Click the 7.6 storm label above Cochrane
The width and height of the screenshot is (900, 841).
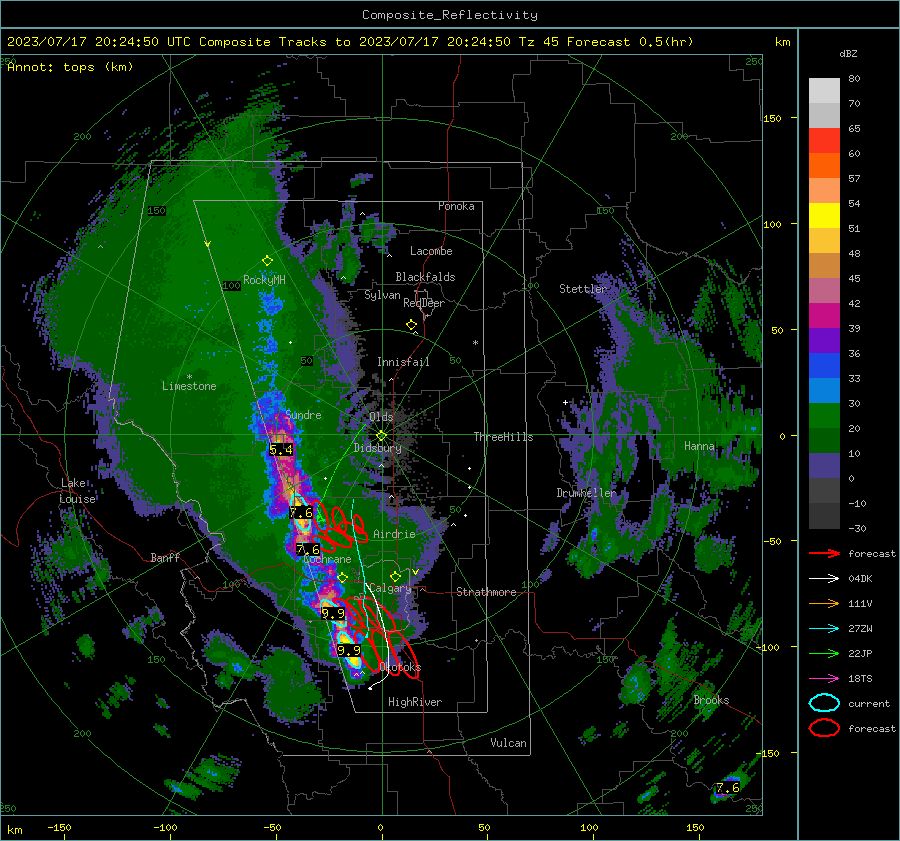coord(308,549)
